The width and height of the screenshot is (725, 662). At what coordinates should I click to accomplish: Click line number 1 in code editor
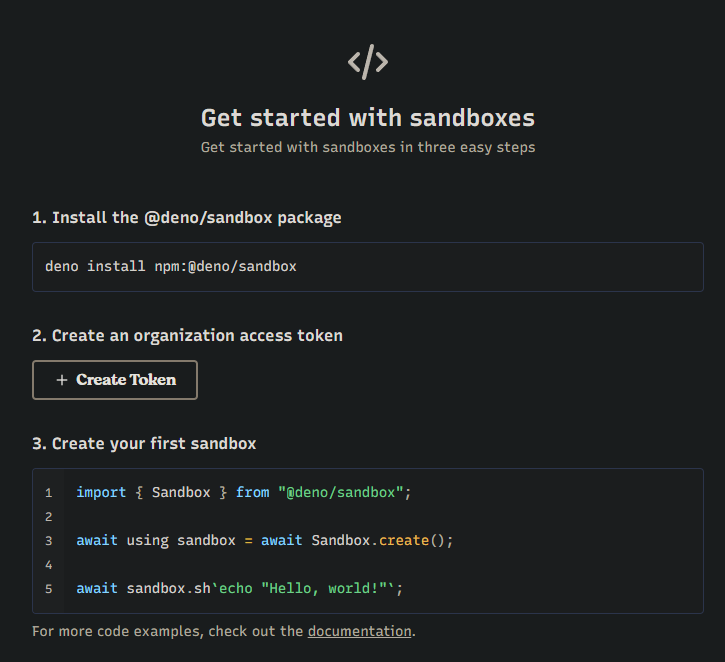coord(48,493)
